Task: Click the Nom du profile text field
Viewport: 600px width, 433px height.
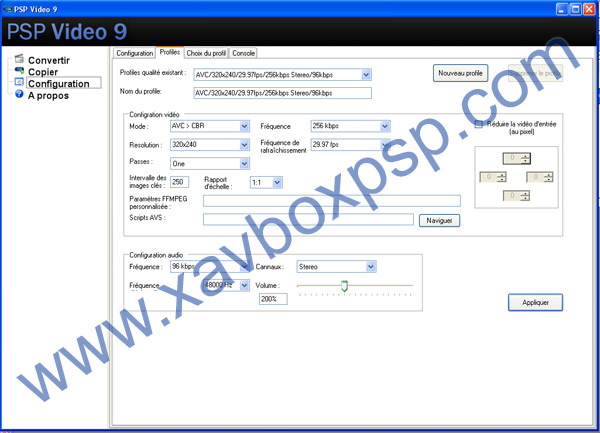Action: 282,93
